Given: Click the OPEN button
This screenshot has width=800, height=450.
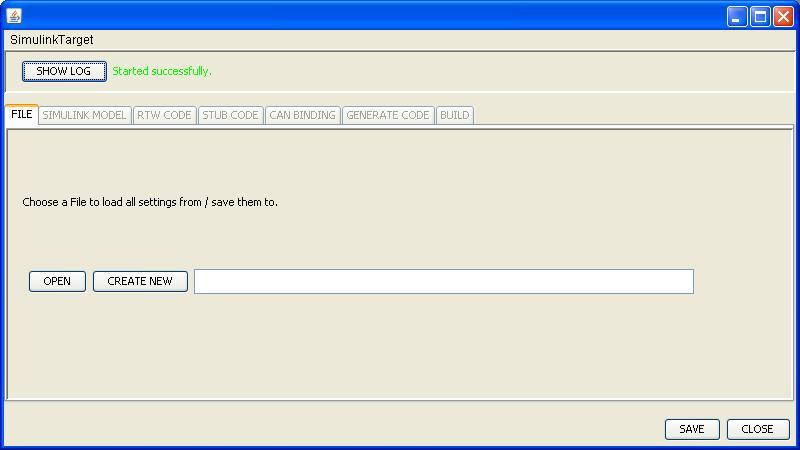Looking at the screenshot, I should click(57, 281).
